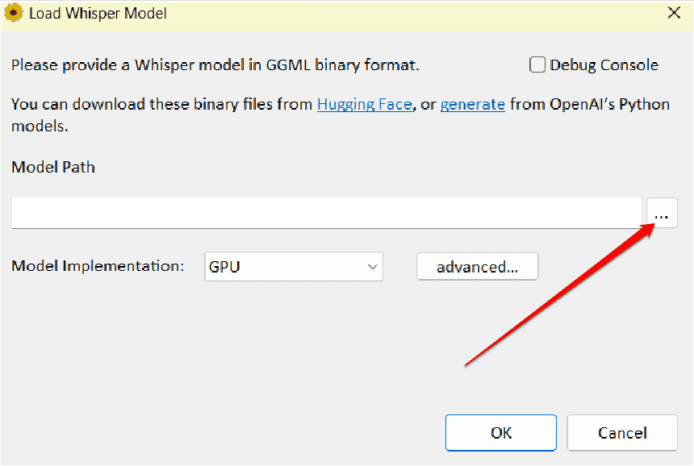Viewport: 694px width, 466px height.
Task: Click the Load Whisper Model title text
Action: tap(98, 14)
